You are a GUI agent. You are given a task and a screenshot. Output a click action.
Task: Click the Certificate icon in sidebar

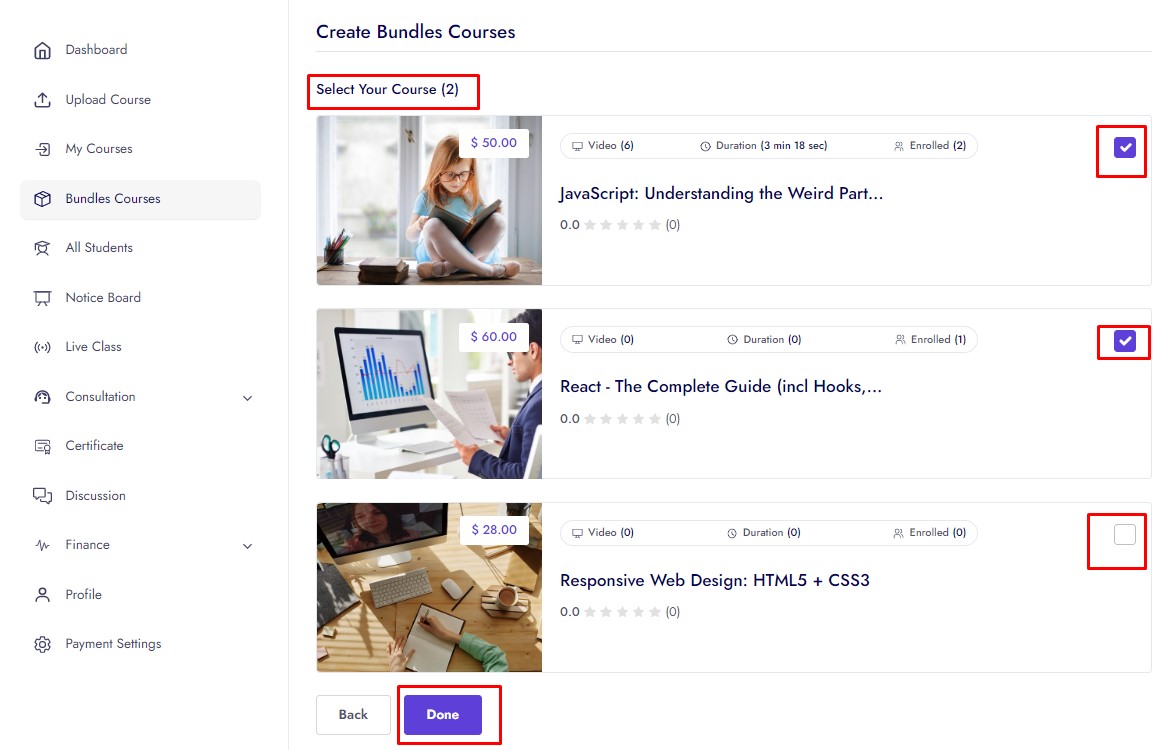42,446
